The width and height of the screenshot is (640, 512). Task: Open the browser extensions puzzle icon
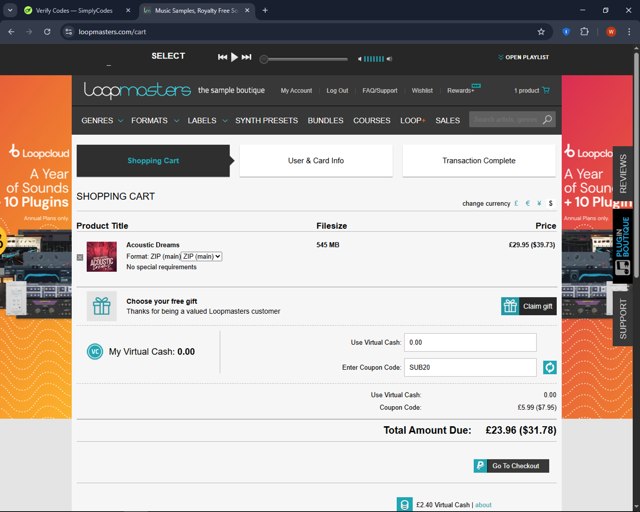584,32
